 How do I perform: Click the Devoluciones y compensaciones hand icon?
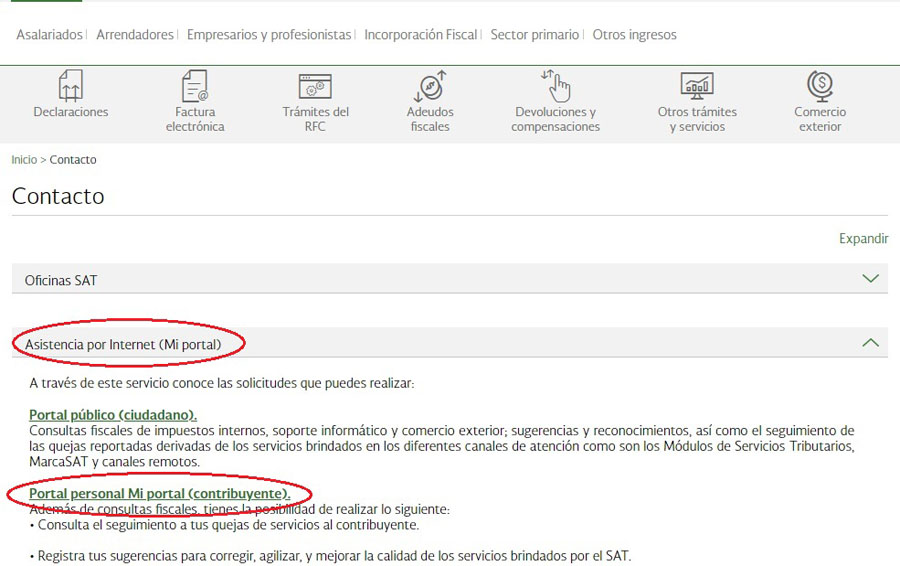(555, 86)
